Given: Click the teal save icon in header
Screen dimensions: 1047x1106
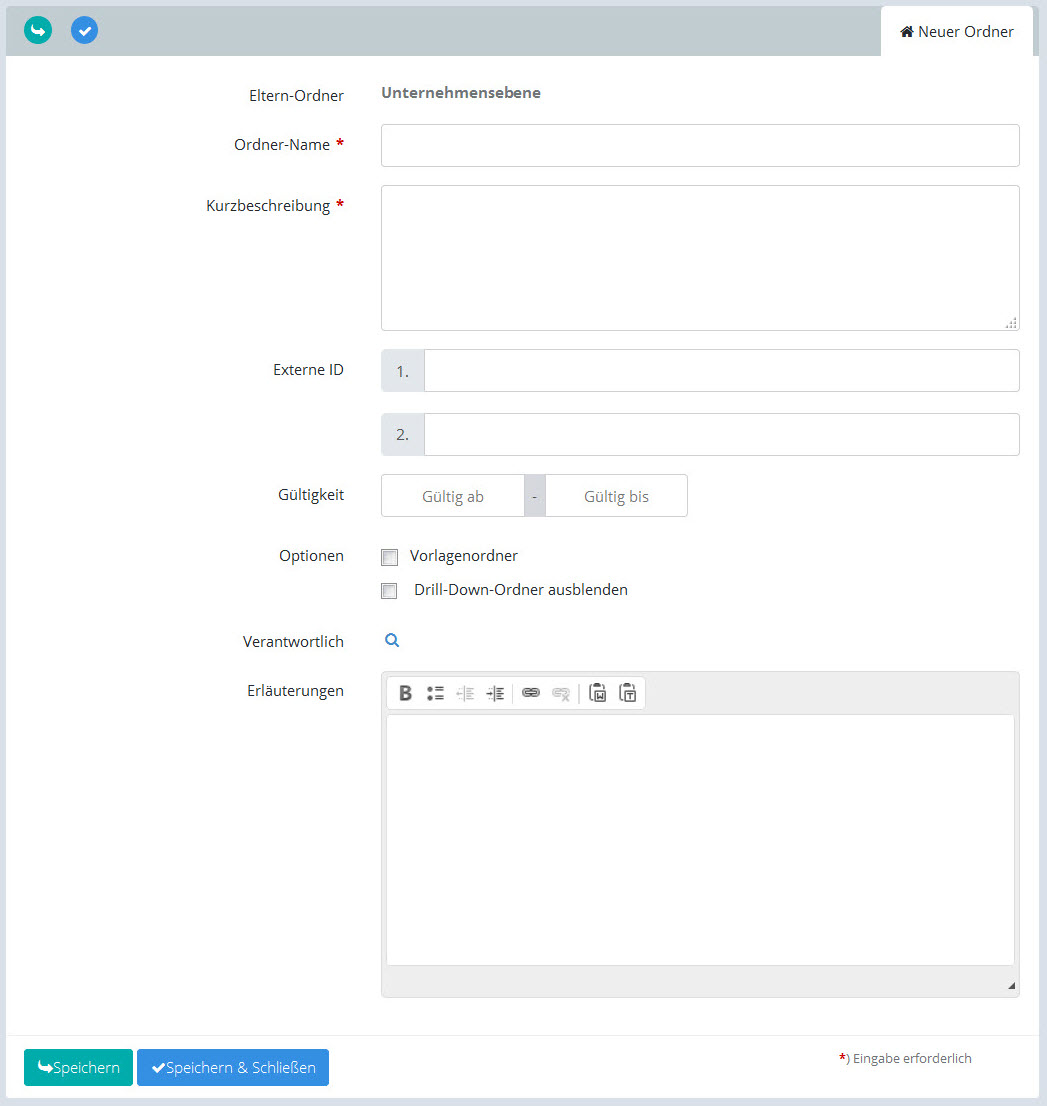Looking at the screenshot, I should click(38, 31).
